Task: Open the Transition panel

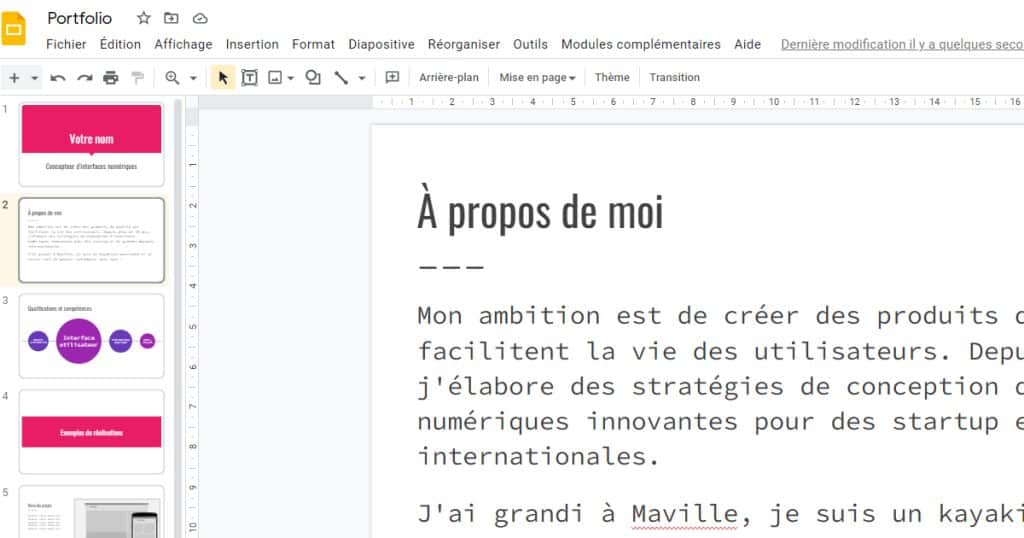Action: pos(675,77)
